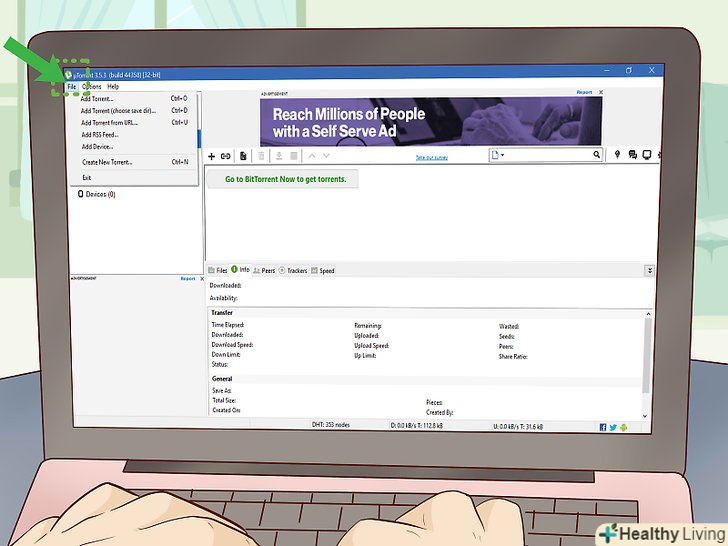Click the Create New Torrent file icon
728x546 pixels.
point(243,156)
